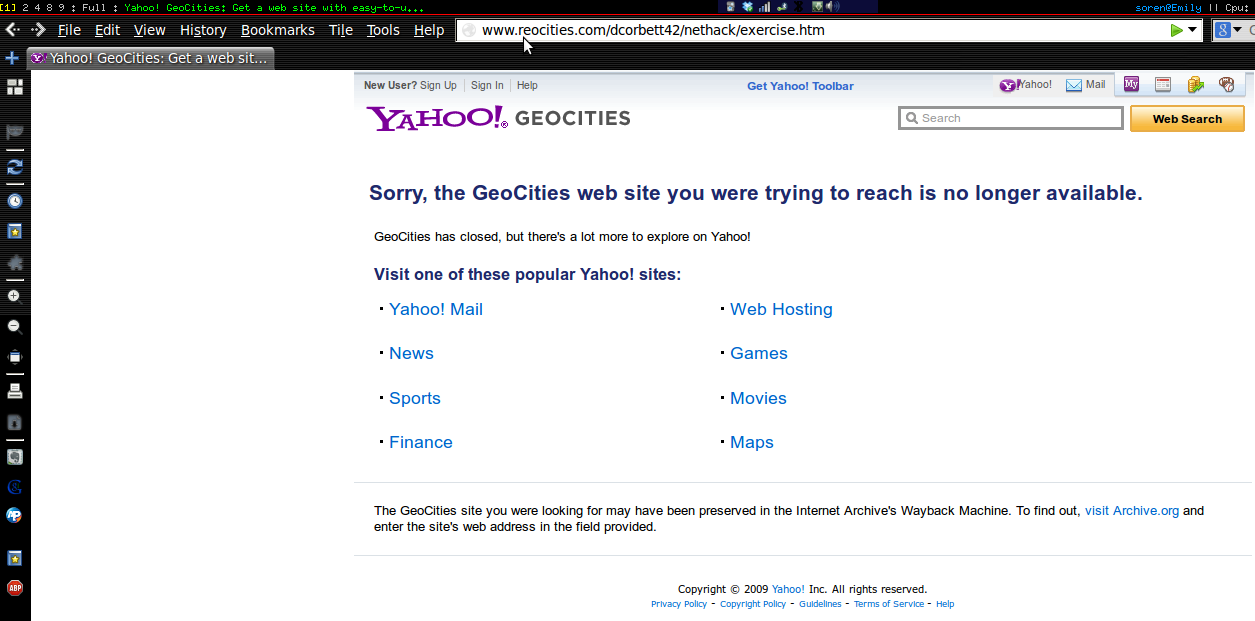The width and height of the screenshot is (1255, 621).
Task: Open the Adblock Plus ABP icon
Action: point(15,587)
